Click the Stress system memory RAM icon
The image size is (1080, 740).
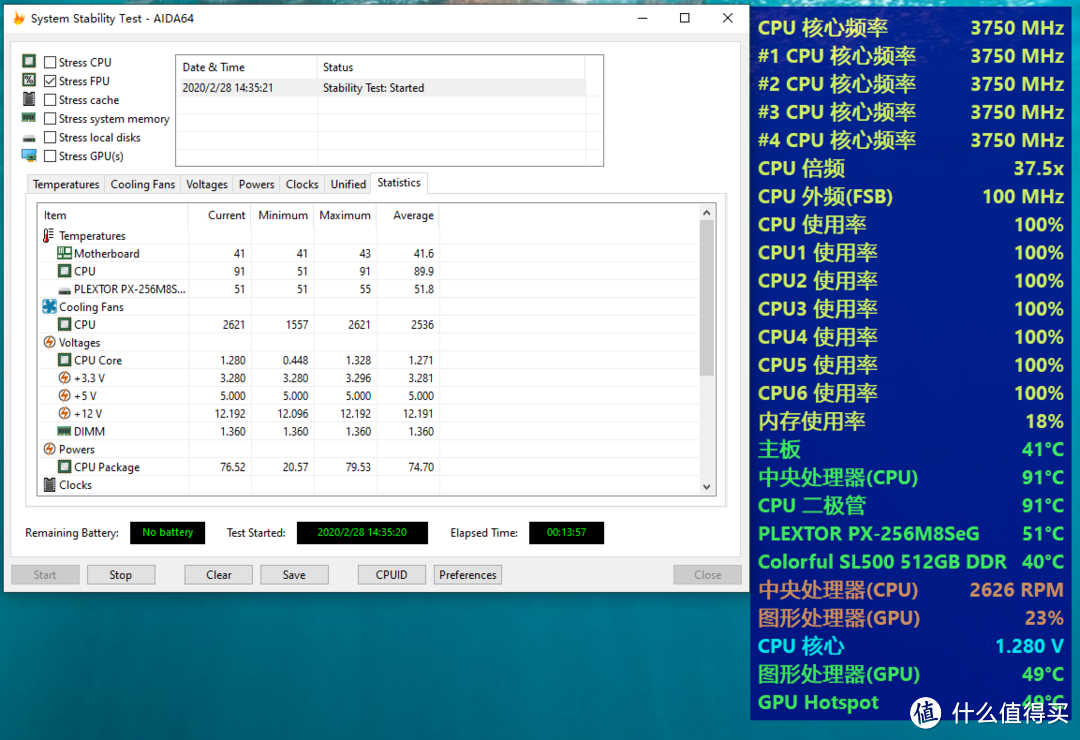(29, 118)
